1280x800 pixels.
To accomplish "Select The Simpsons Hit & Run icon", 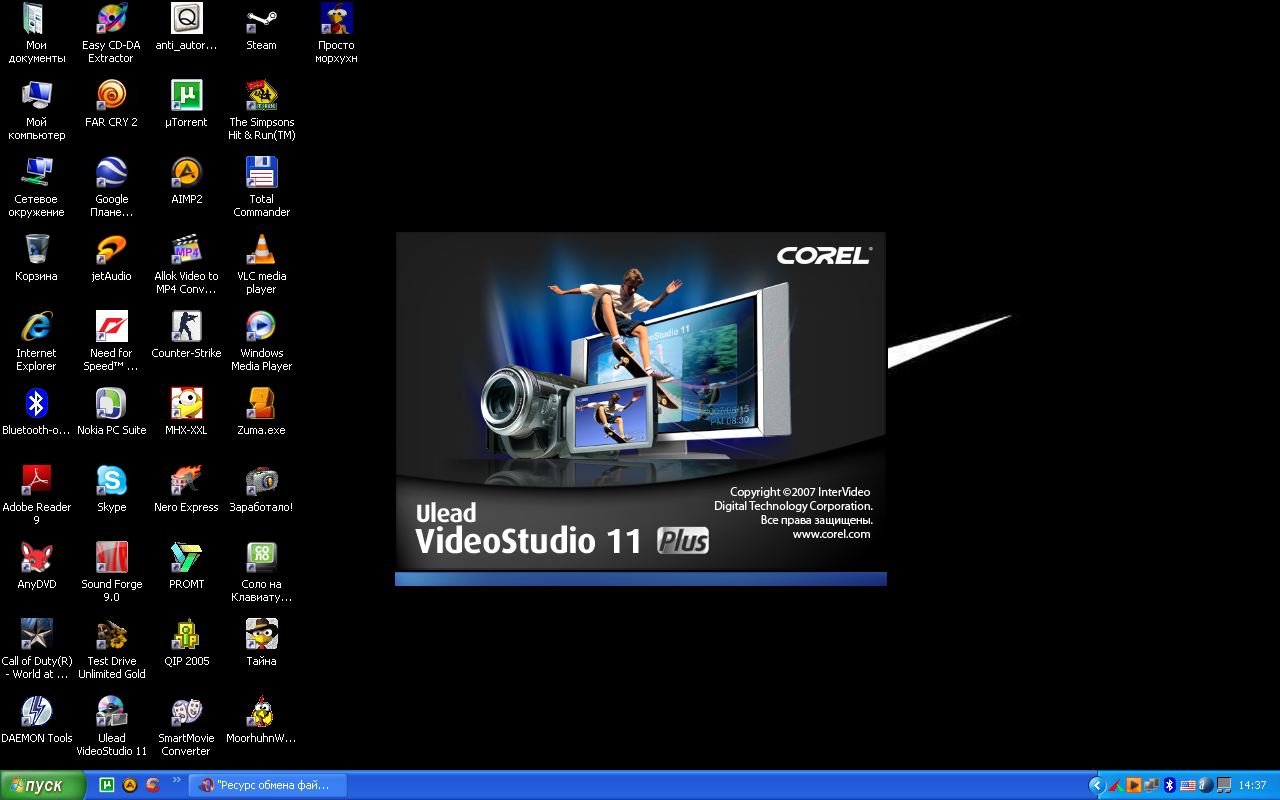I will (261, 96).
